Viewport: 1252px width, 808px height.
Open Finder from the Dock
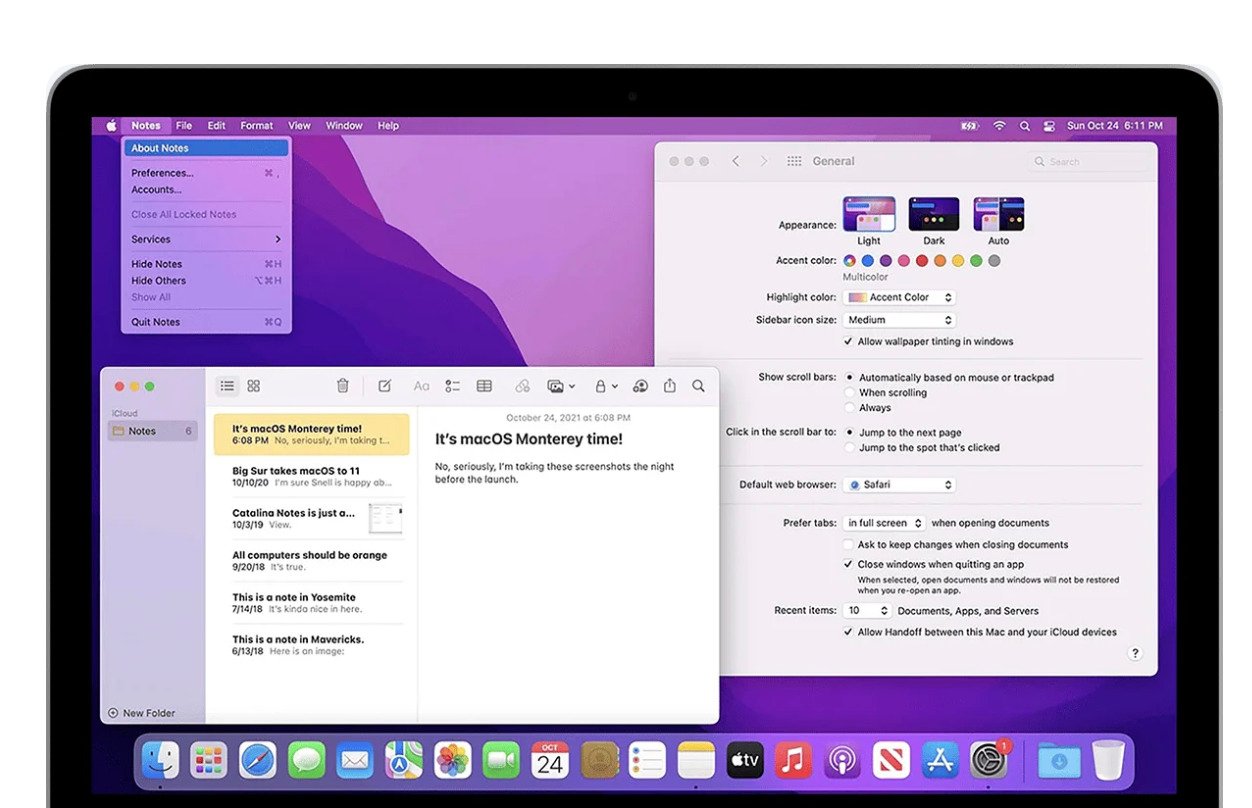coord(160,760)
